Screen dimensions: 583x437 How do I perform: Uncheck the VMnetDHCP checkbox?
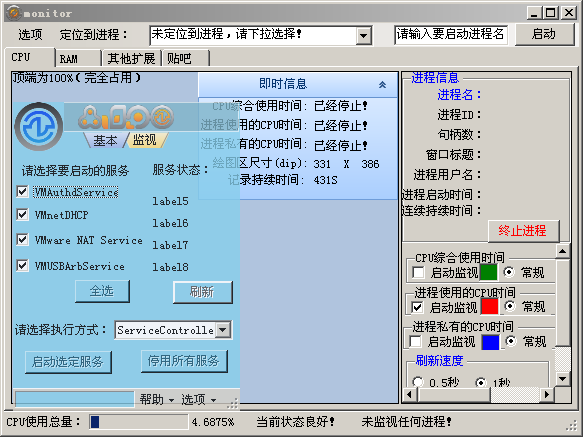coord(22,215)
